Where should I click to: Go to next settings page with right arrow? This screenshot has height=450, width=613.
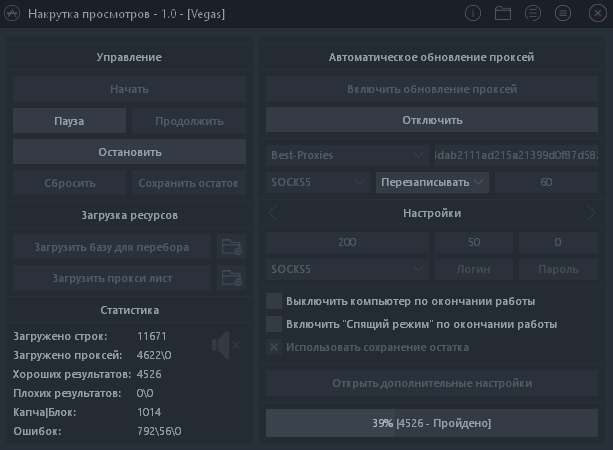click(591, 213)
